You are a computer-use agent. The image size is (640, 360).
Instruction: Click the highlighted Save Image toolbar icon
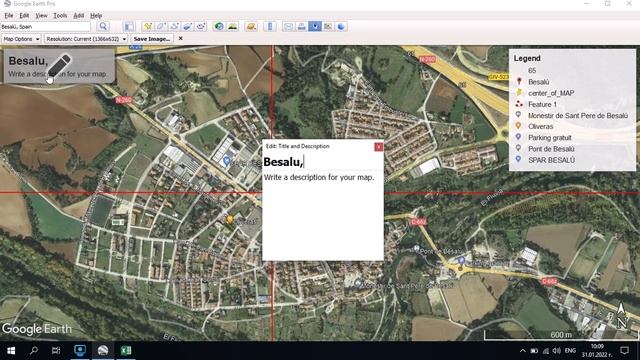315,27
